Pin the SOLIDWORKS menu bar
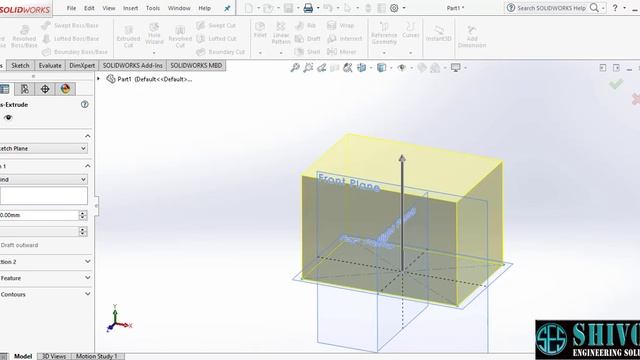Screen dimensions: 640x360 pos(227,8)
